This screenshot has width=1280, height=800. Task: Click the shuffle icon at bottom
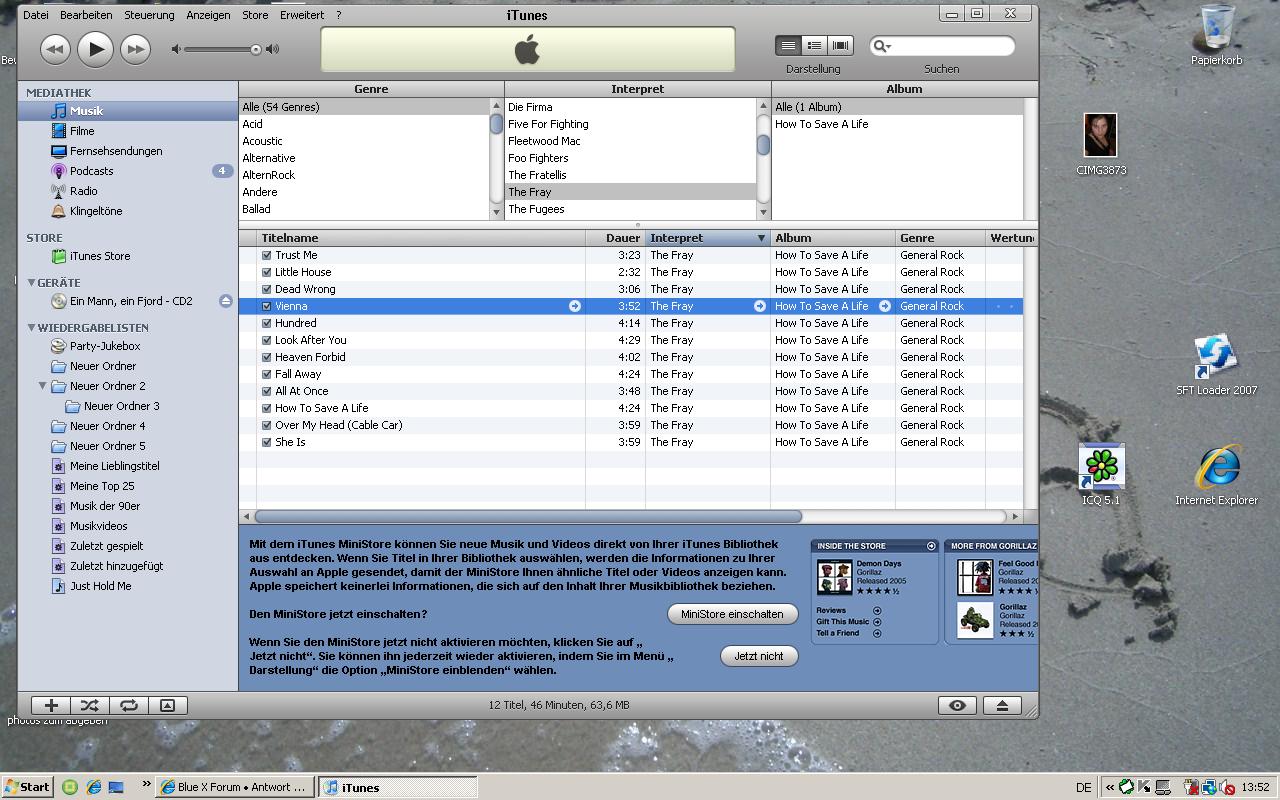tap(90, 705)
